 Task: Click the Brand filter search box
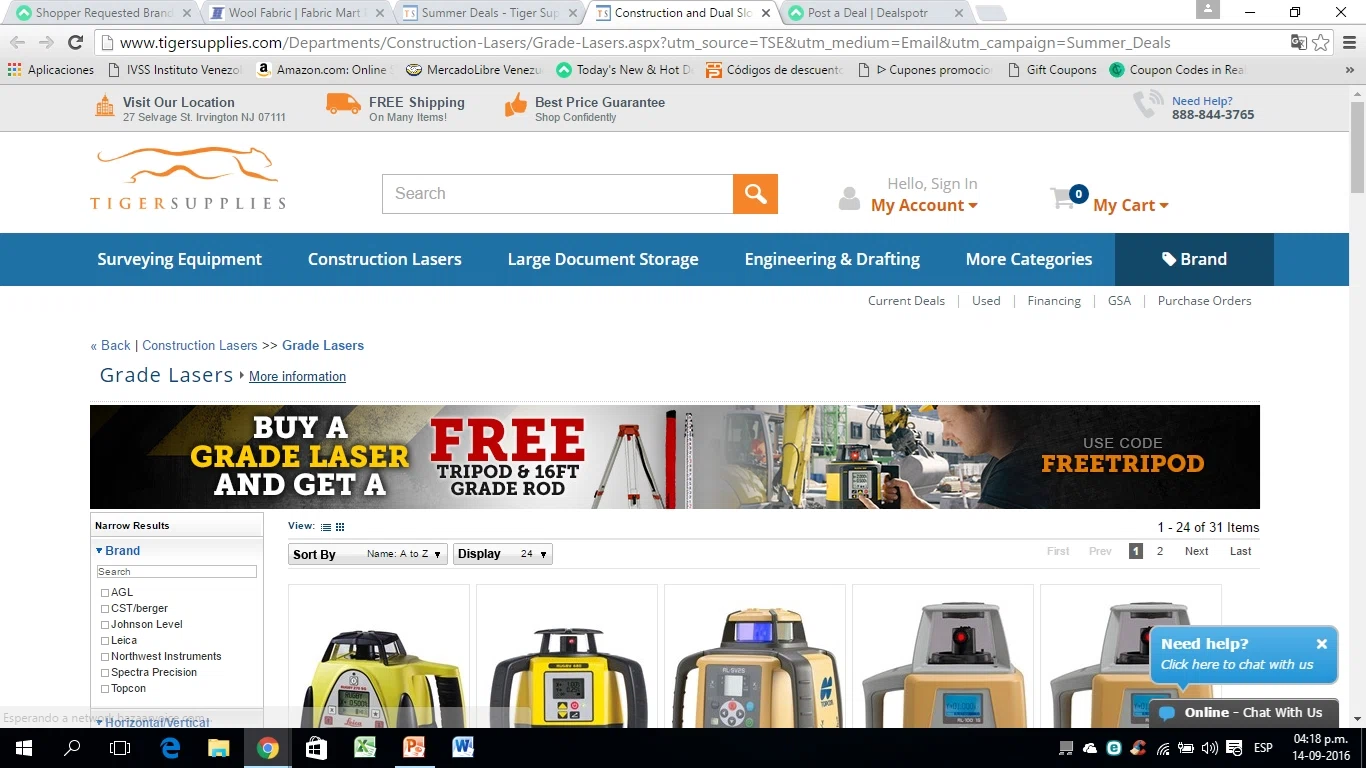click(x=177, y=572)
